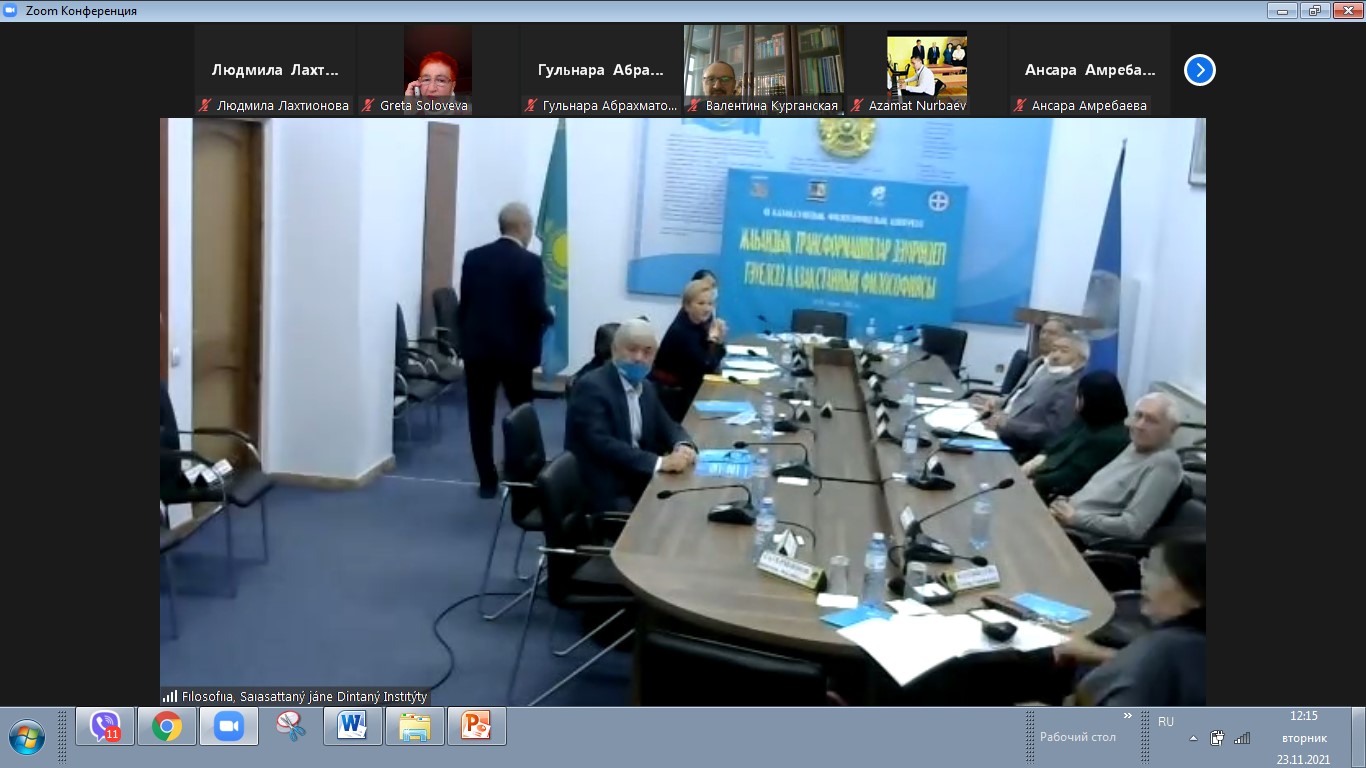Open Windows Explorer folder icon
Viewport: 1366px width, 768px height.
pos(414,726)
